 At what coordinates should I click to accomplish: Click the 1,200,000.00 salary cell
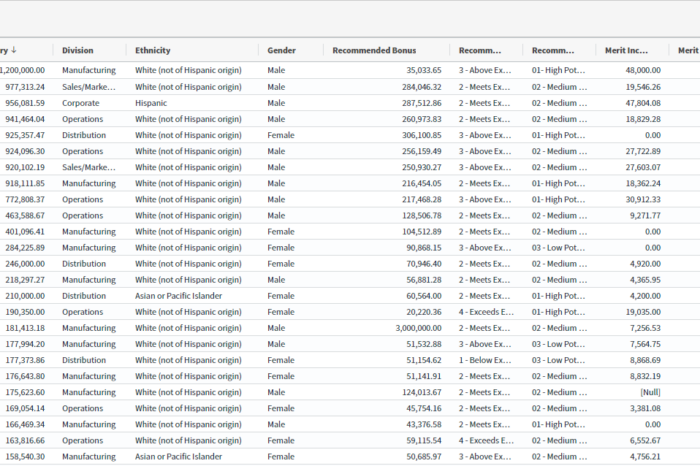pyautogui.click(x=22, y=71)
